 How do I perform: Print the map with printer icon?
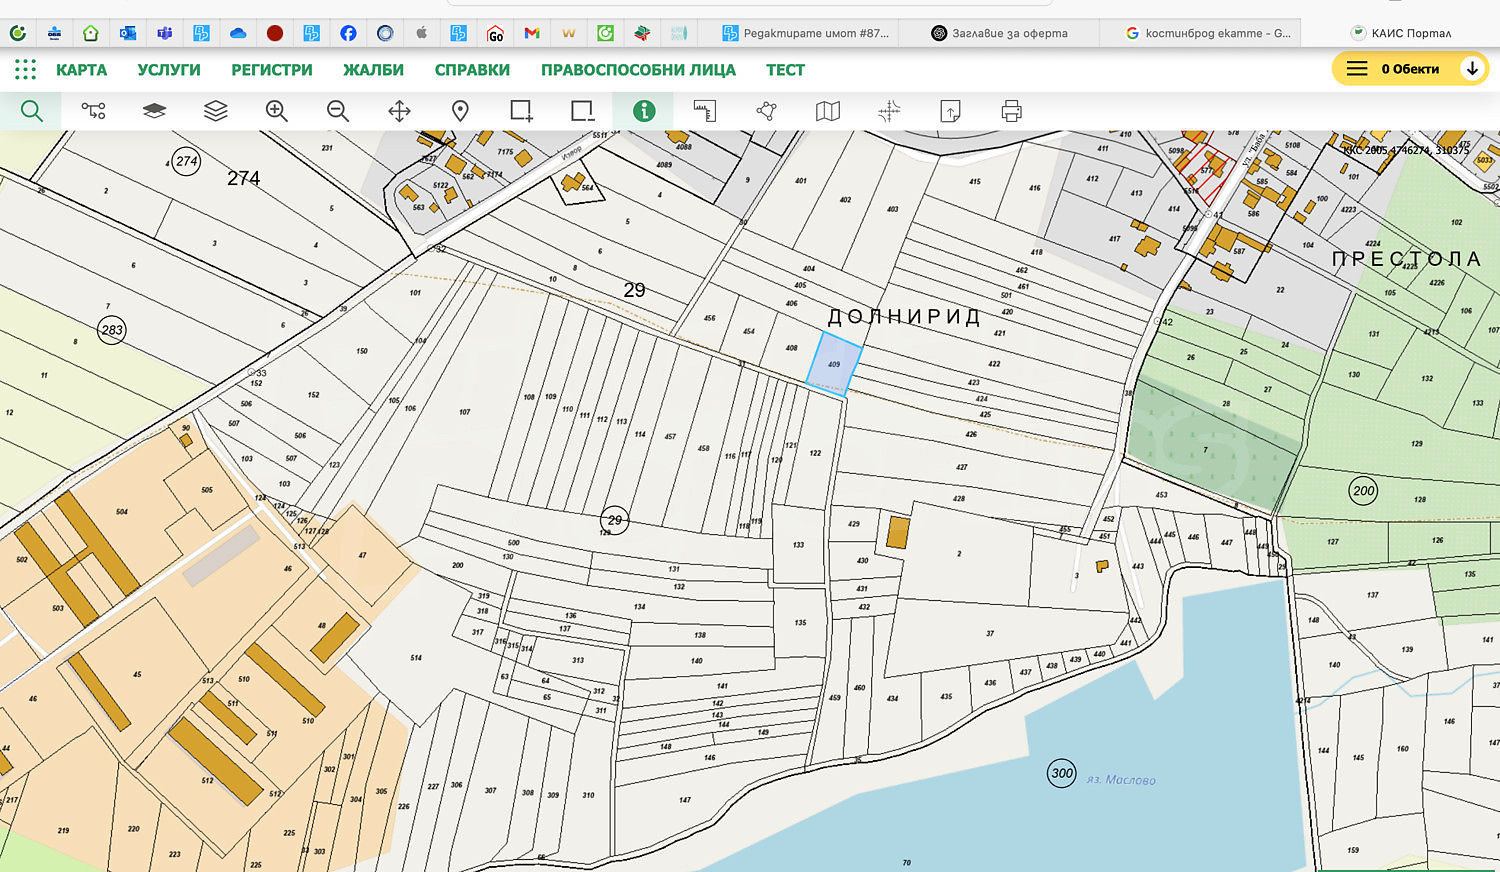1012,111
